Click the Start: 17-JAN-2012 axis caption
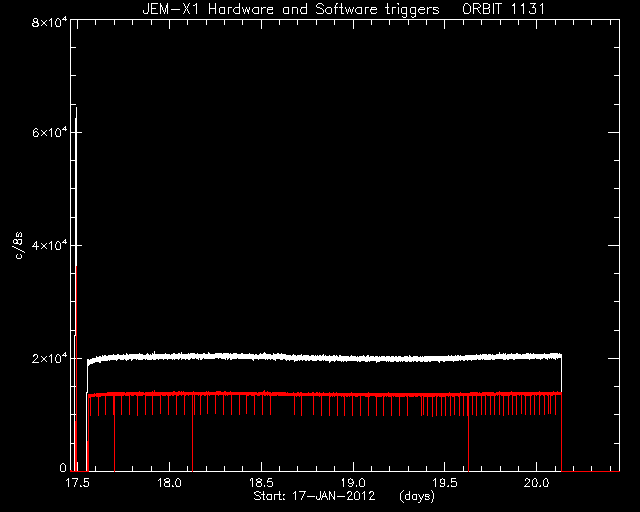This screenshot has width=640, height=512. pyautogui.click(x=314, y=496)
